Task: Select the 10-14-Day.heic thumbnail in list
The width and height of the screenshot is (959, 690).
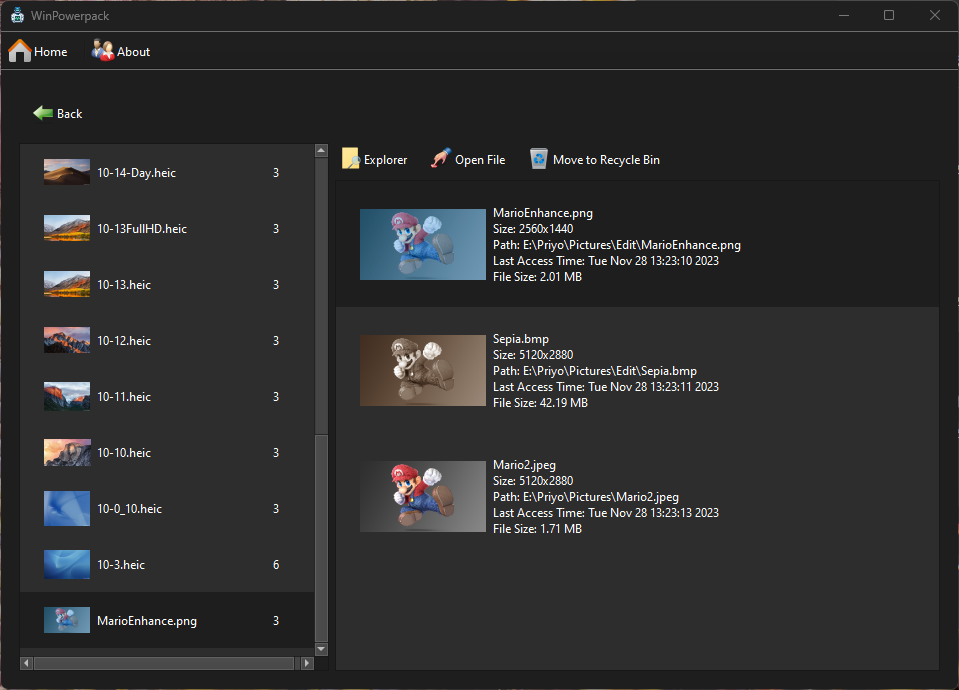Action: point(67,173)
